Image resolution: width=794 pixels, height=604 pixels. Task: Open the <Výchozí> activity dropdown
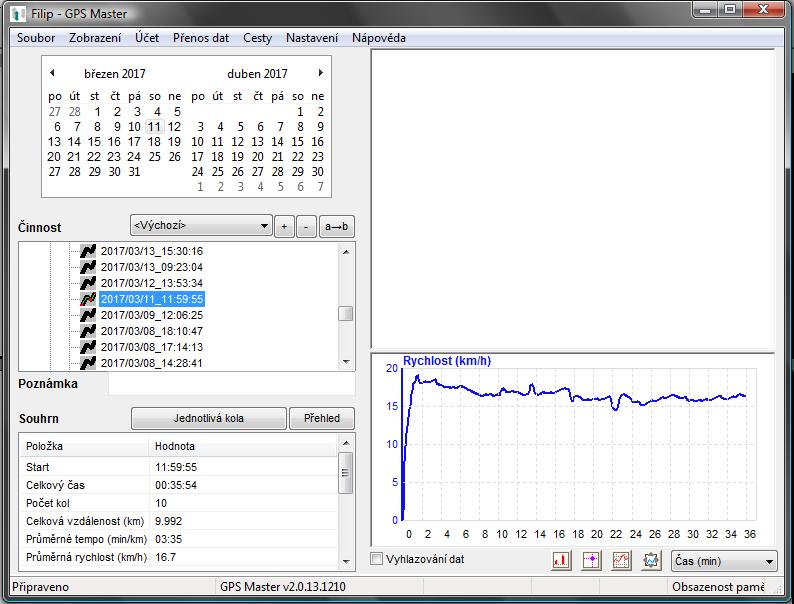tap(201, 226)
